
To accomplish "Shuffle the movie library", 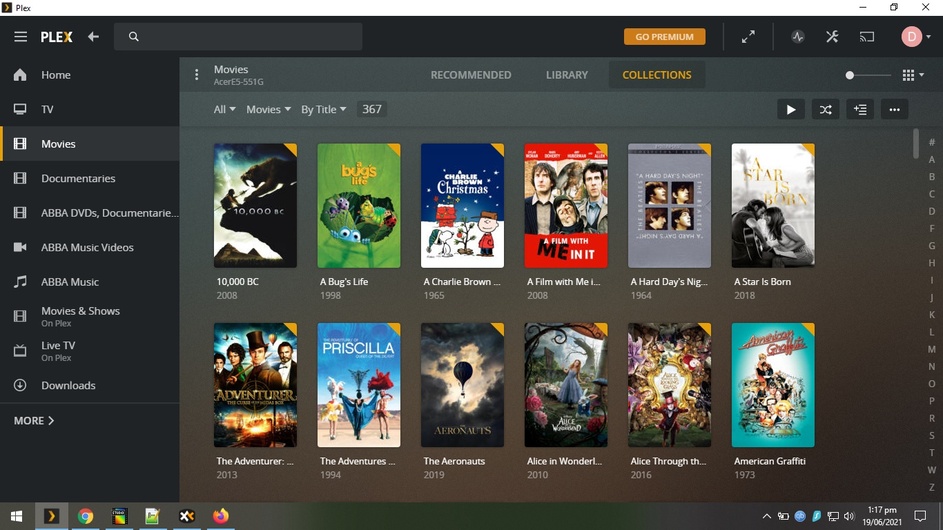I will click(825, 109).
